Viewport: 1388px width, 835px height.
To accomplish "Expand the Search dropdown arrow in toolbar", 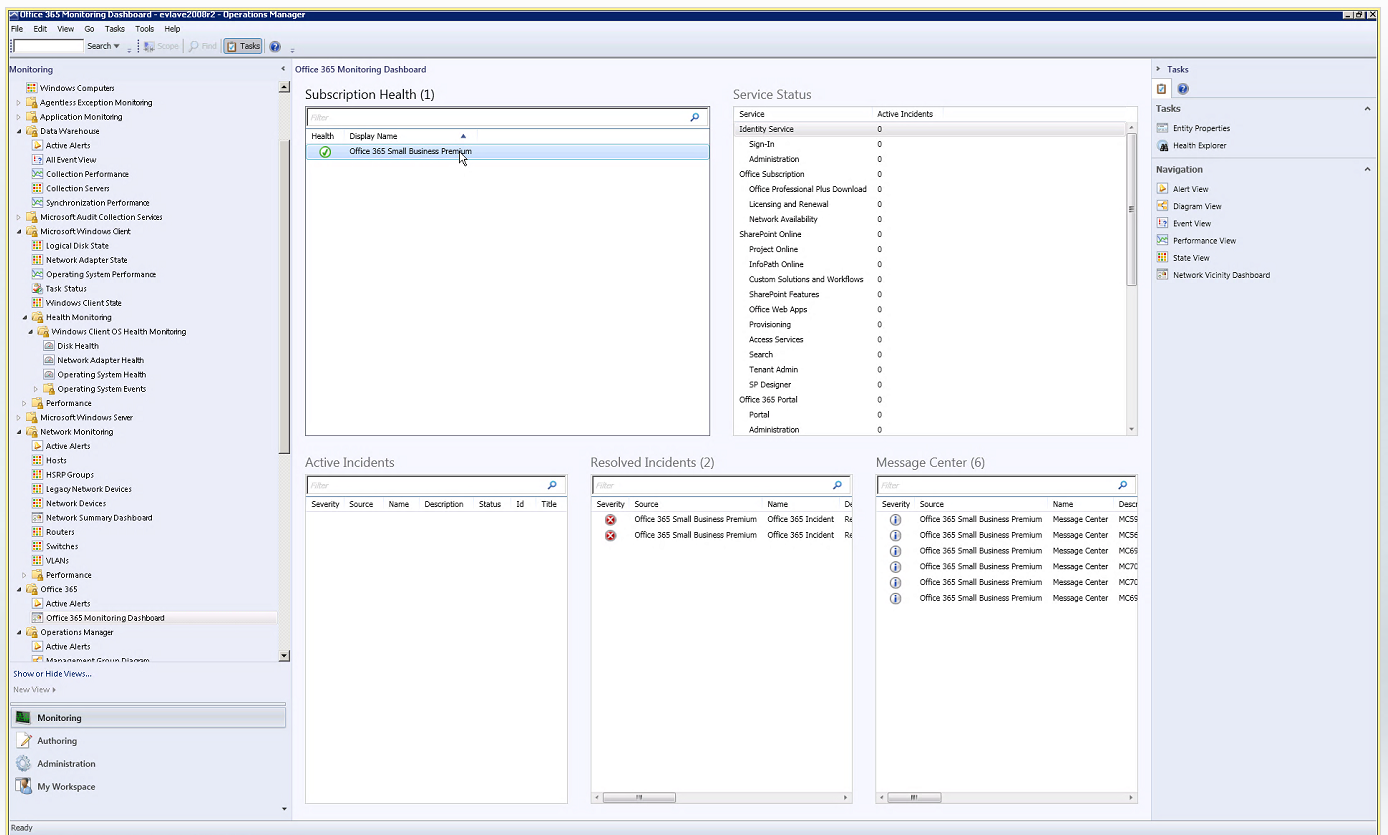I will [x=116, y=46].
